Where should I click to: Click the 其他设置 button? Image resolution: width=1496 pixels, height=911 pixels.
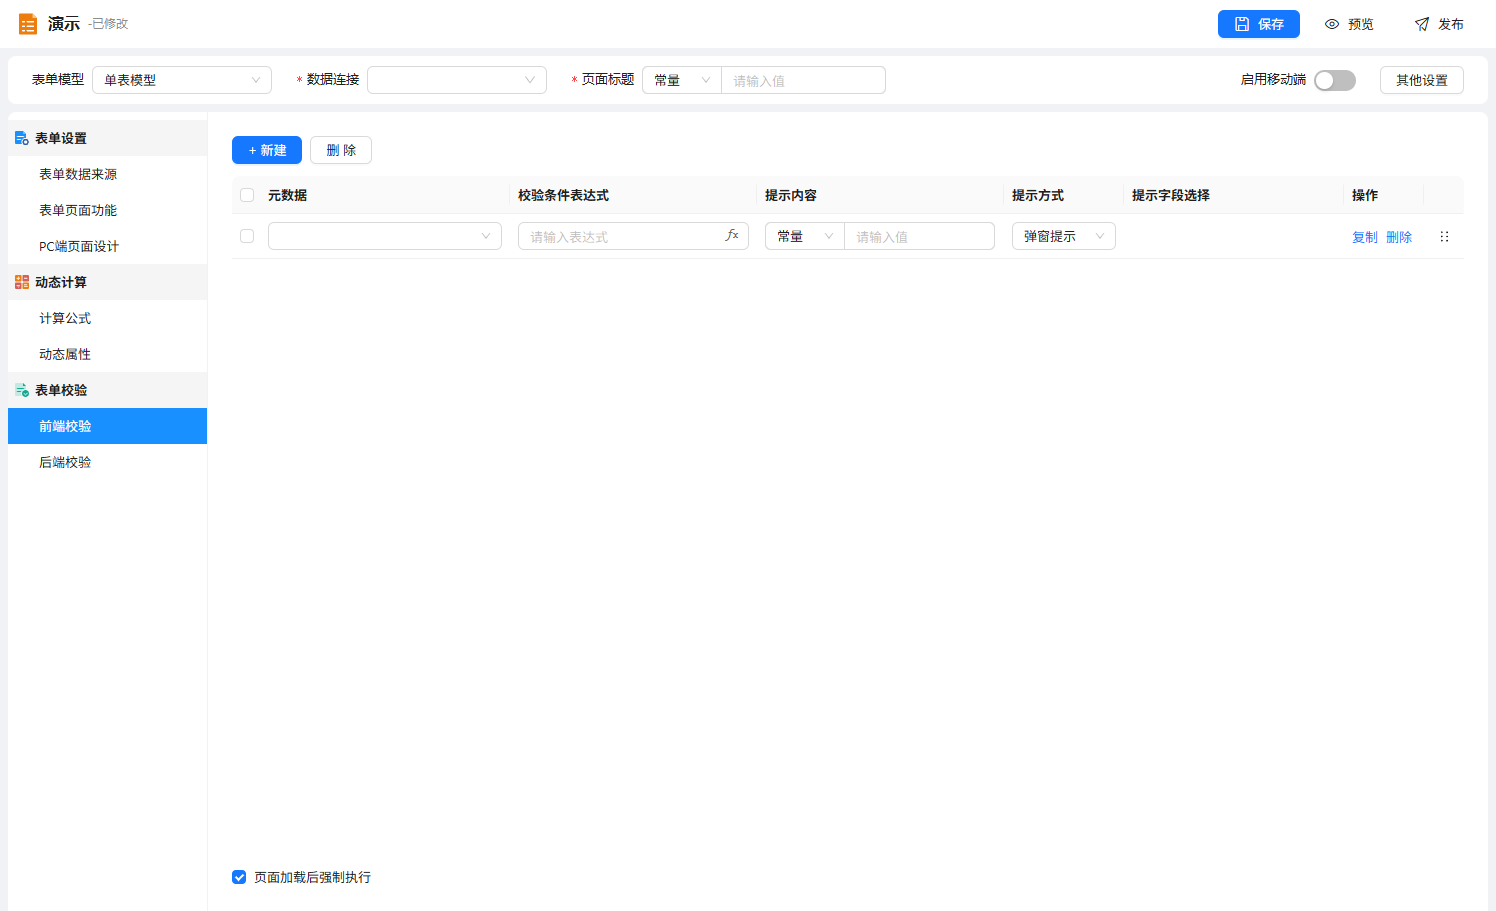(1422, 80)
